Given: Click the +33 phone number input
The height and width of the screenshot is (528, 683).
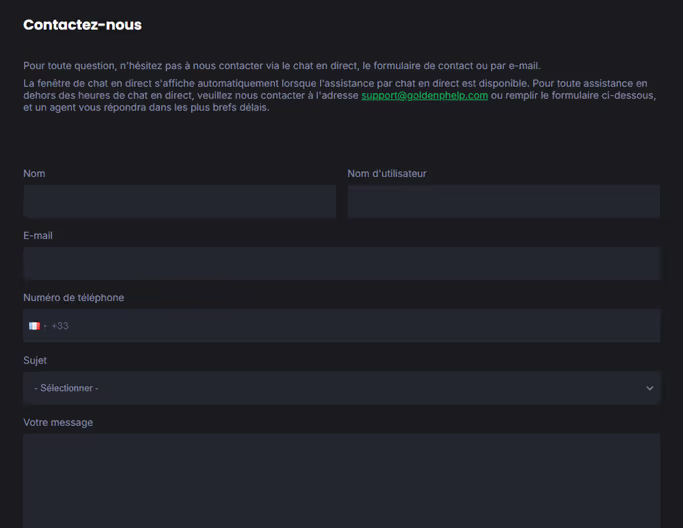Looking at the screenshot, I should 350,326.
